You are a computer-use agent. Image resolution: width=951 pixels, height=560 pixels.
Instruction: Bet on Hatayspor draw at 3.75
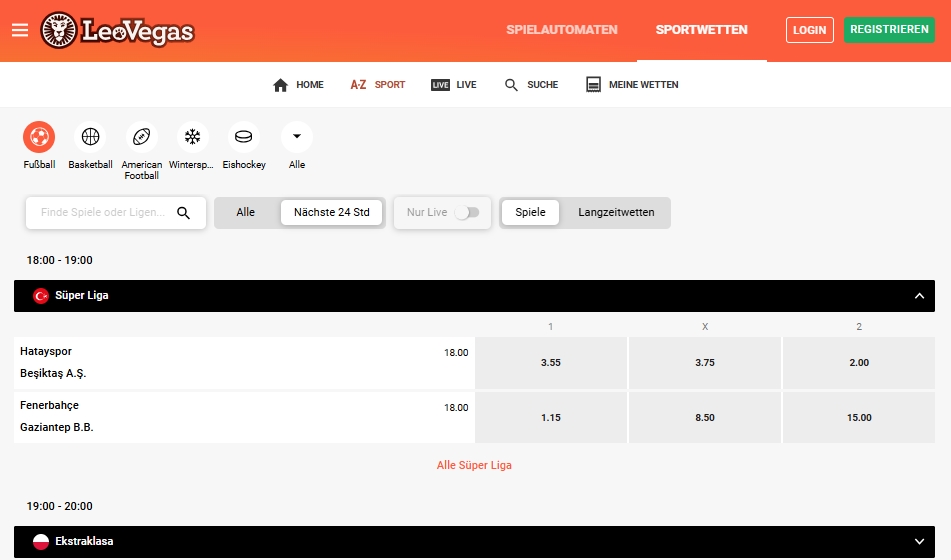705,363
